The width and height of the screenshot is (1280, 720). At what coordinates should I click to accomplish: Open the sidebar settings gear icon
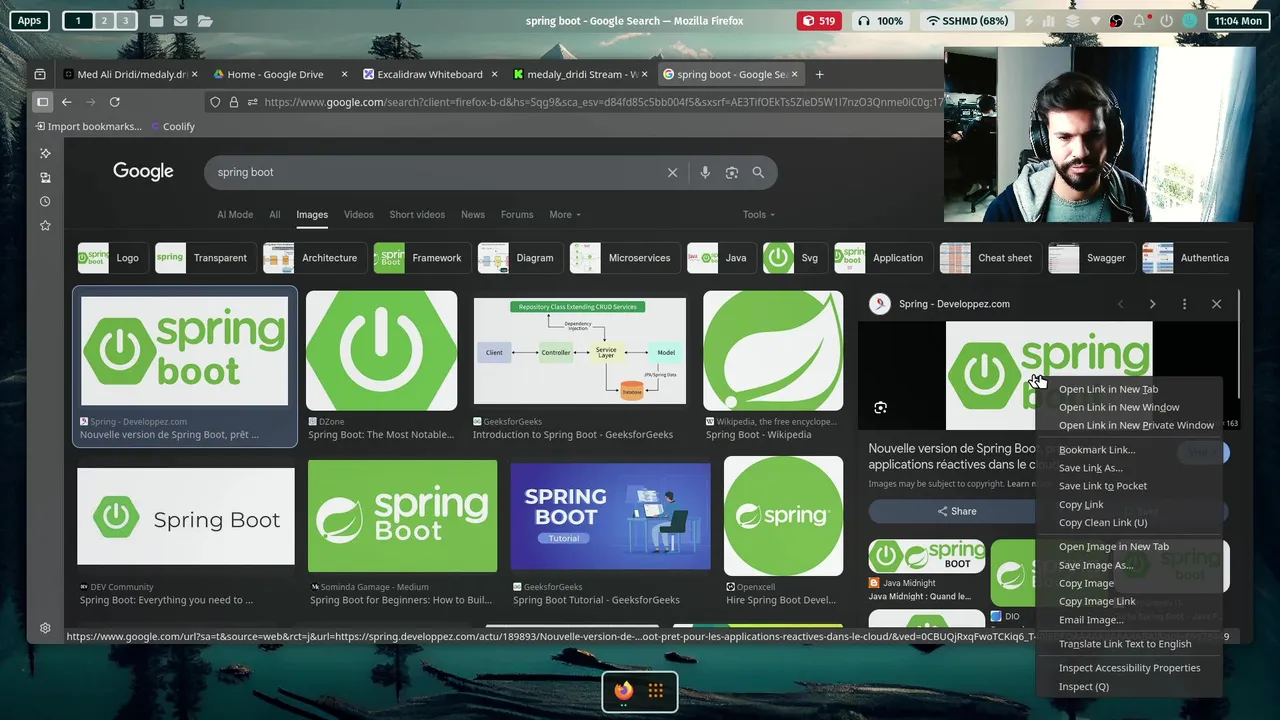[45, 628]
